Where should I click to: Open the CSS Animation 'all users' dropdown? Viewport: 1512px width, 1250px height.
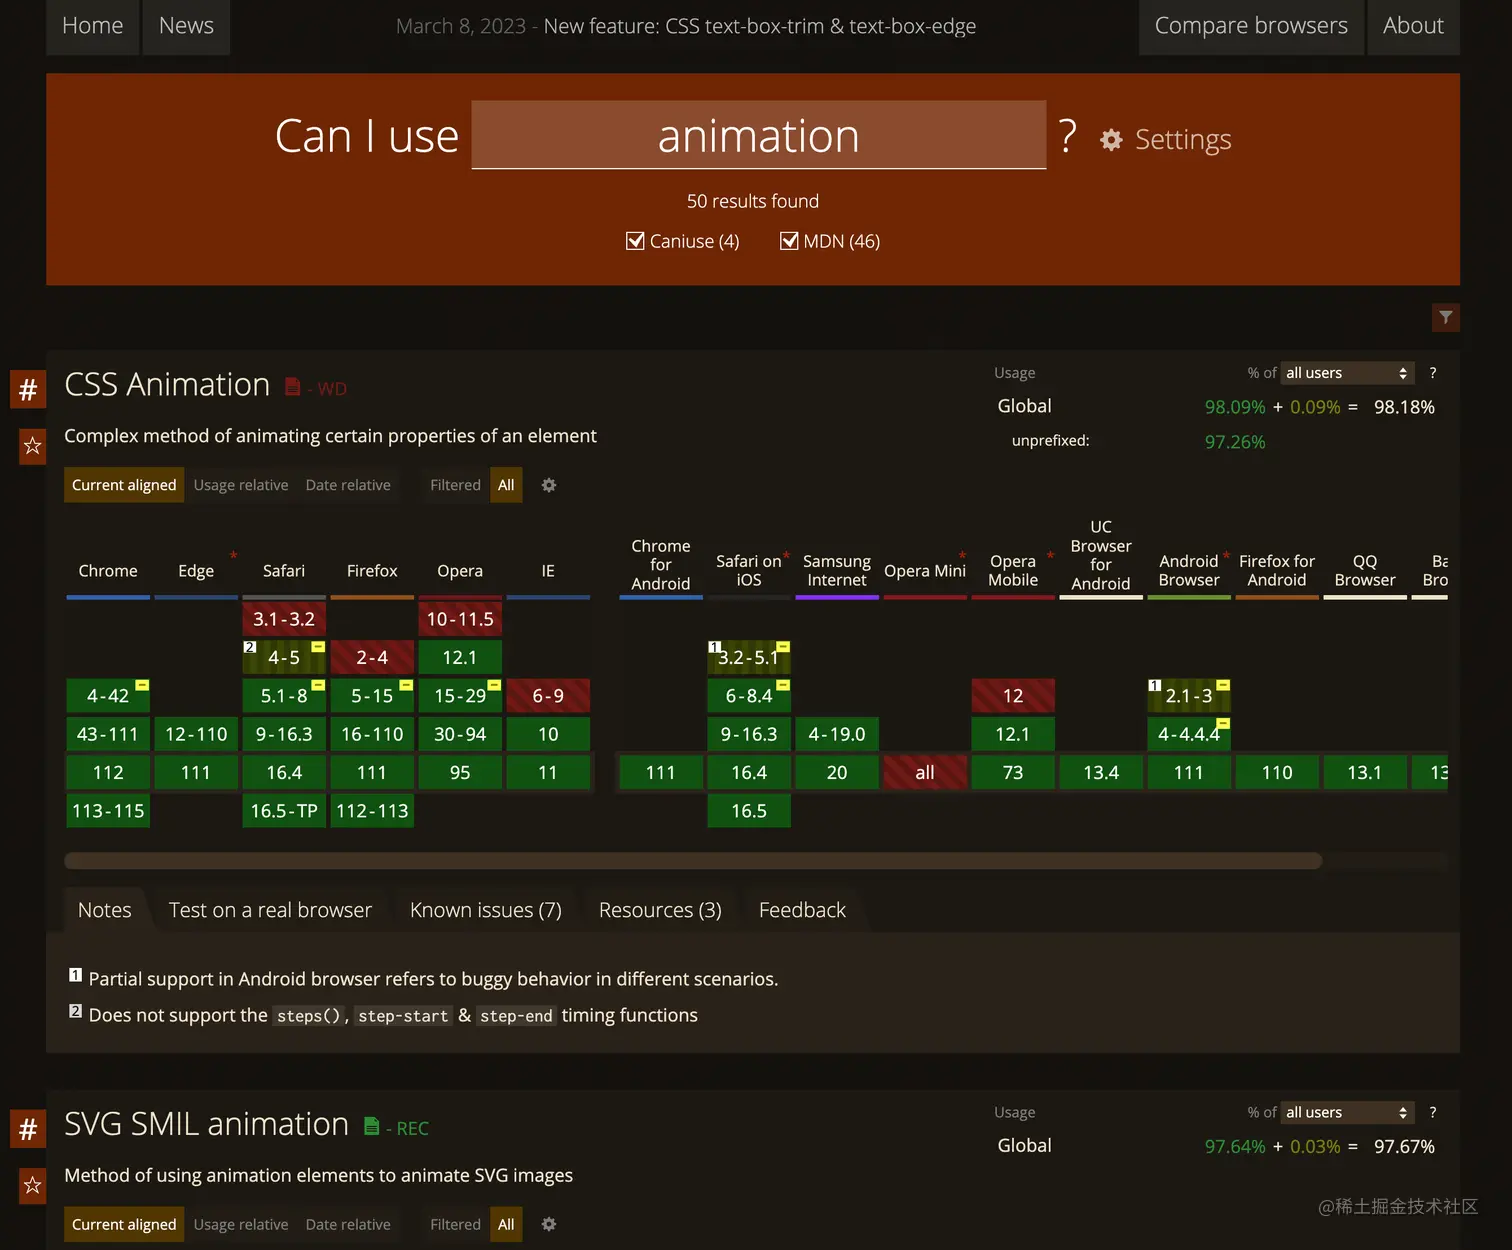click(1348, 373)
